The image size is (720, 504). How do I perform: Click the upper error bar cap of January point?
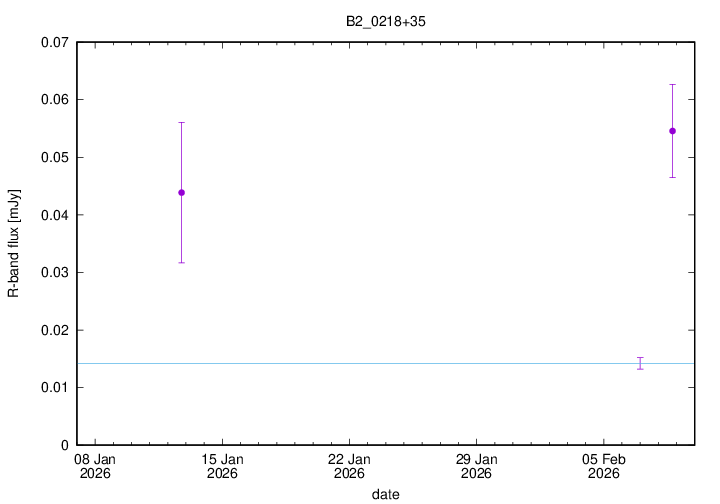point(181,122)
